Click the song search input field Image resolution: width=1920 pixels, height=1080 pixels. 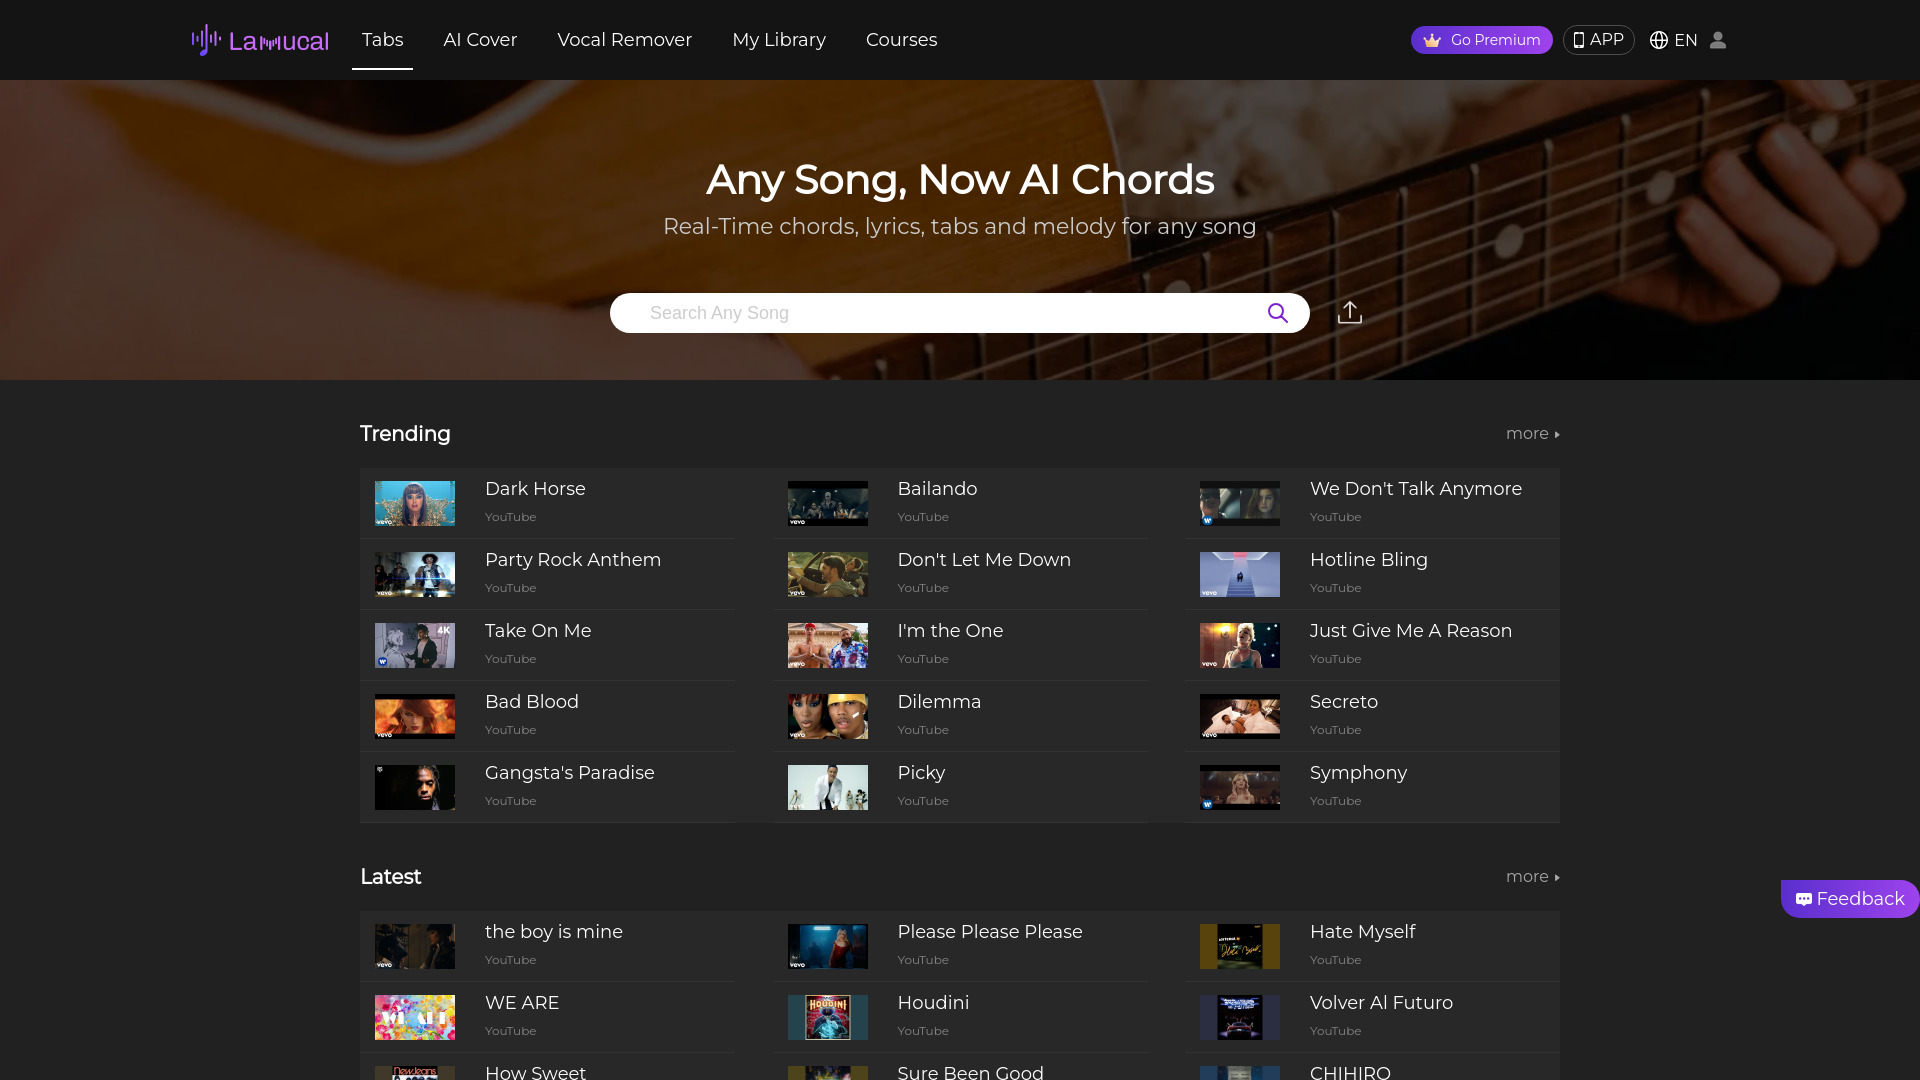coord(960,313)
